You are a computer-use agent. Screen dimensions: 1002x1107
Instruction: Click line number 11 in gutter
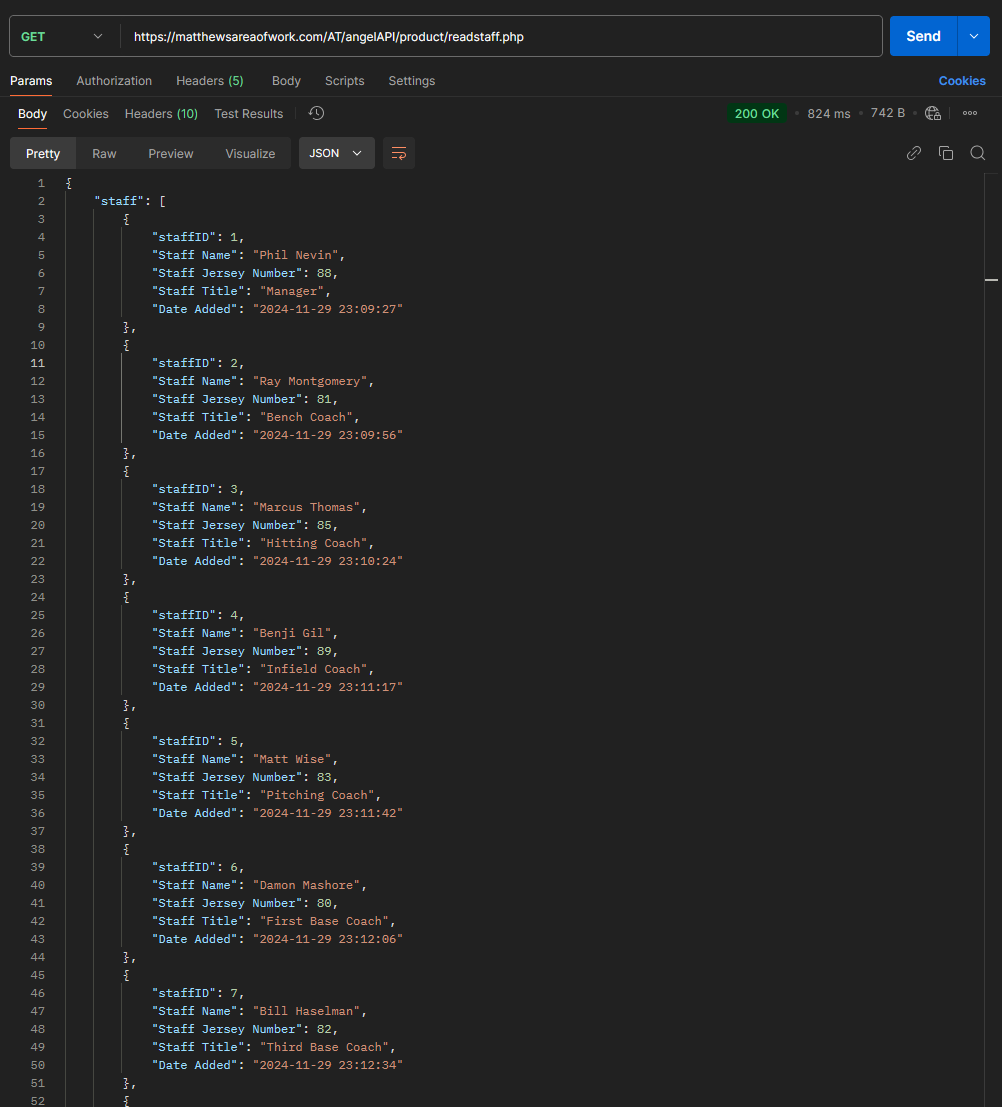37,363
